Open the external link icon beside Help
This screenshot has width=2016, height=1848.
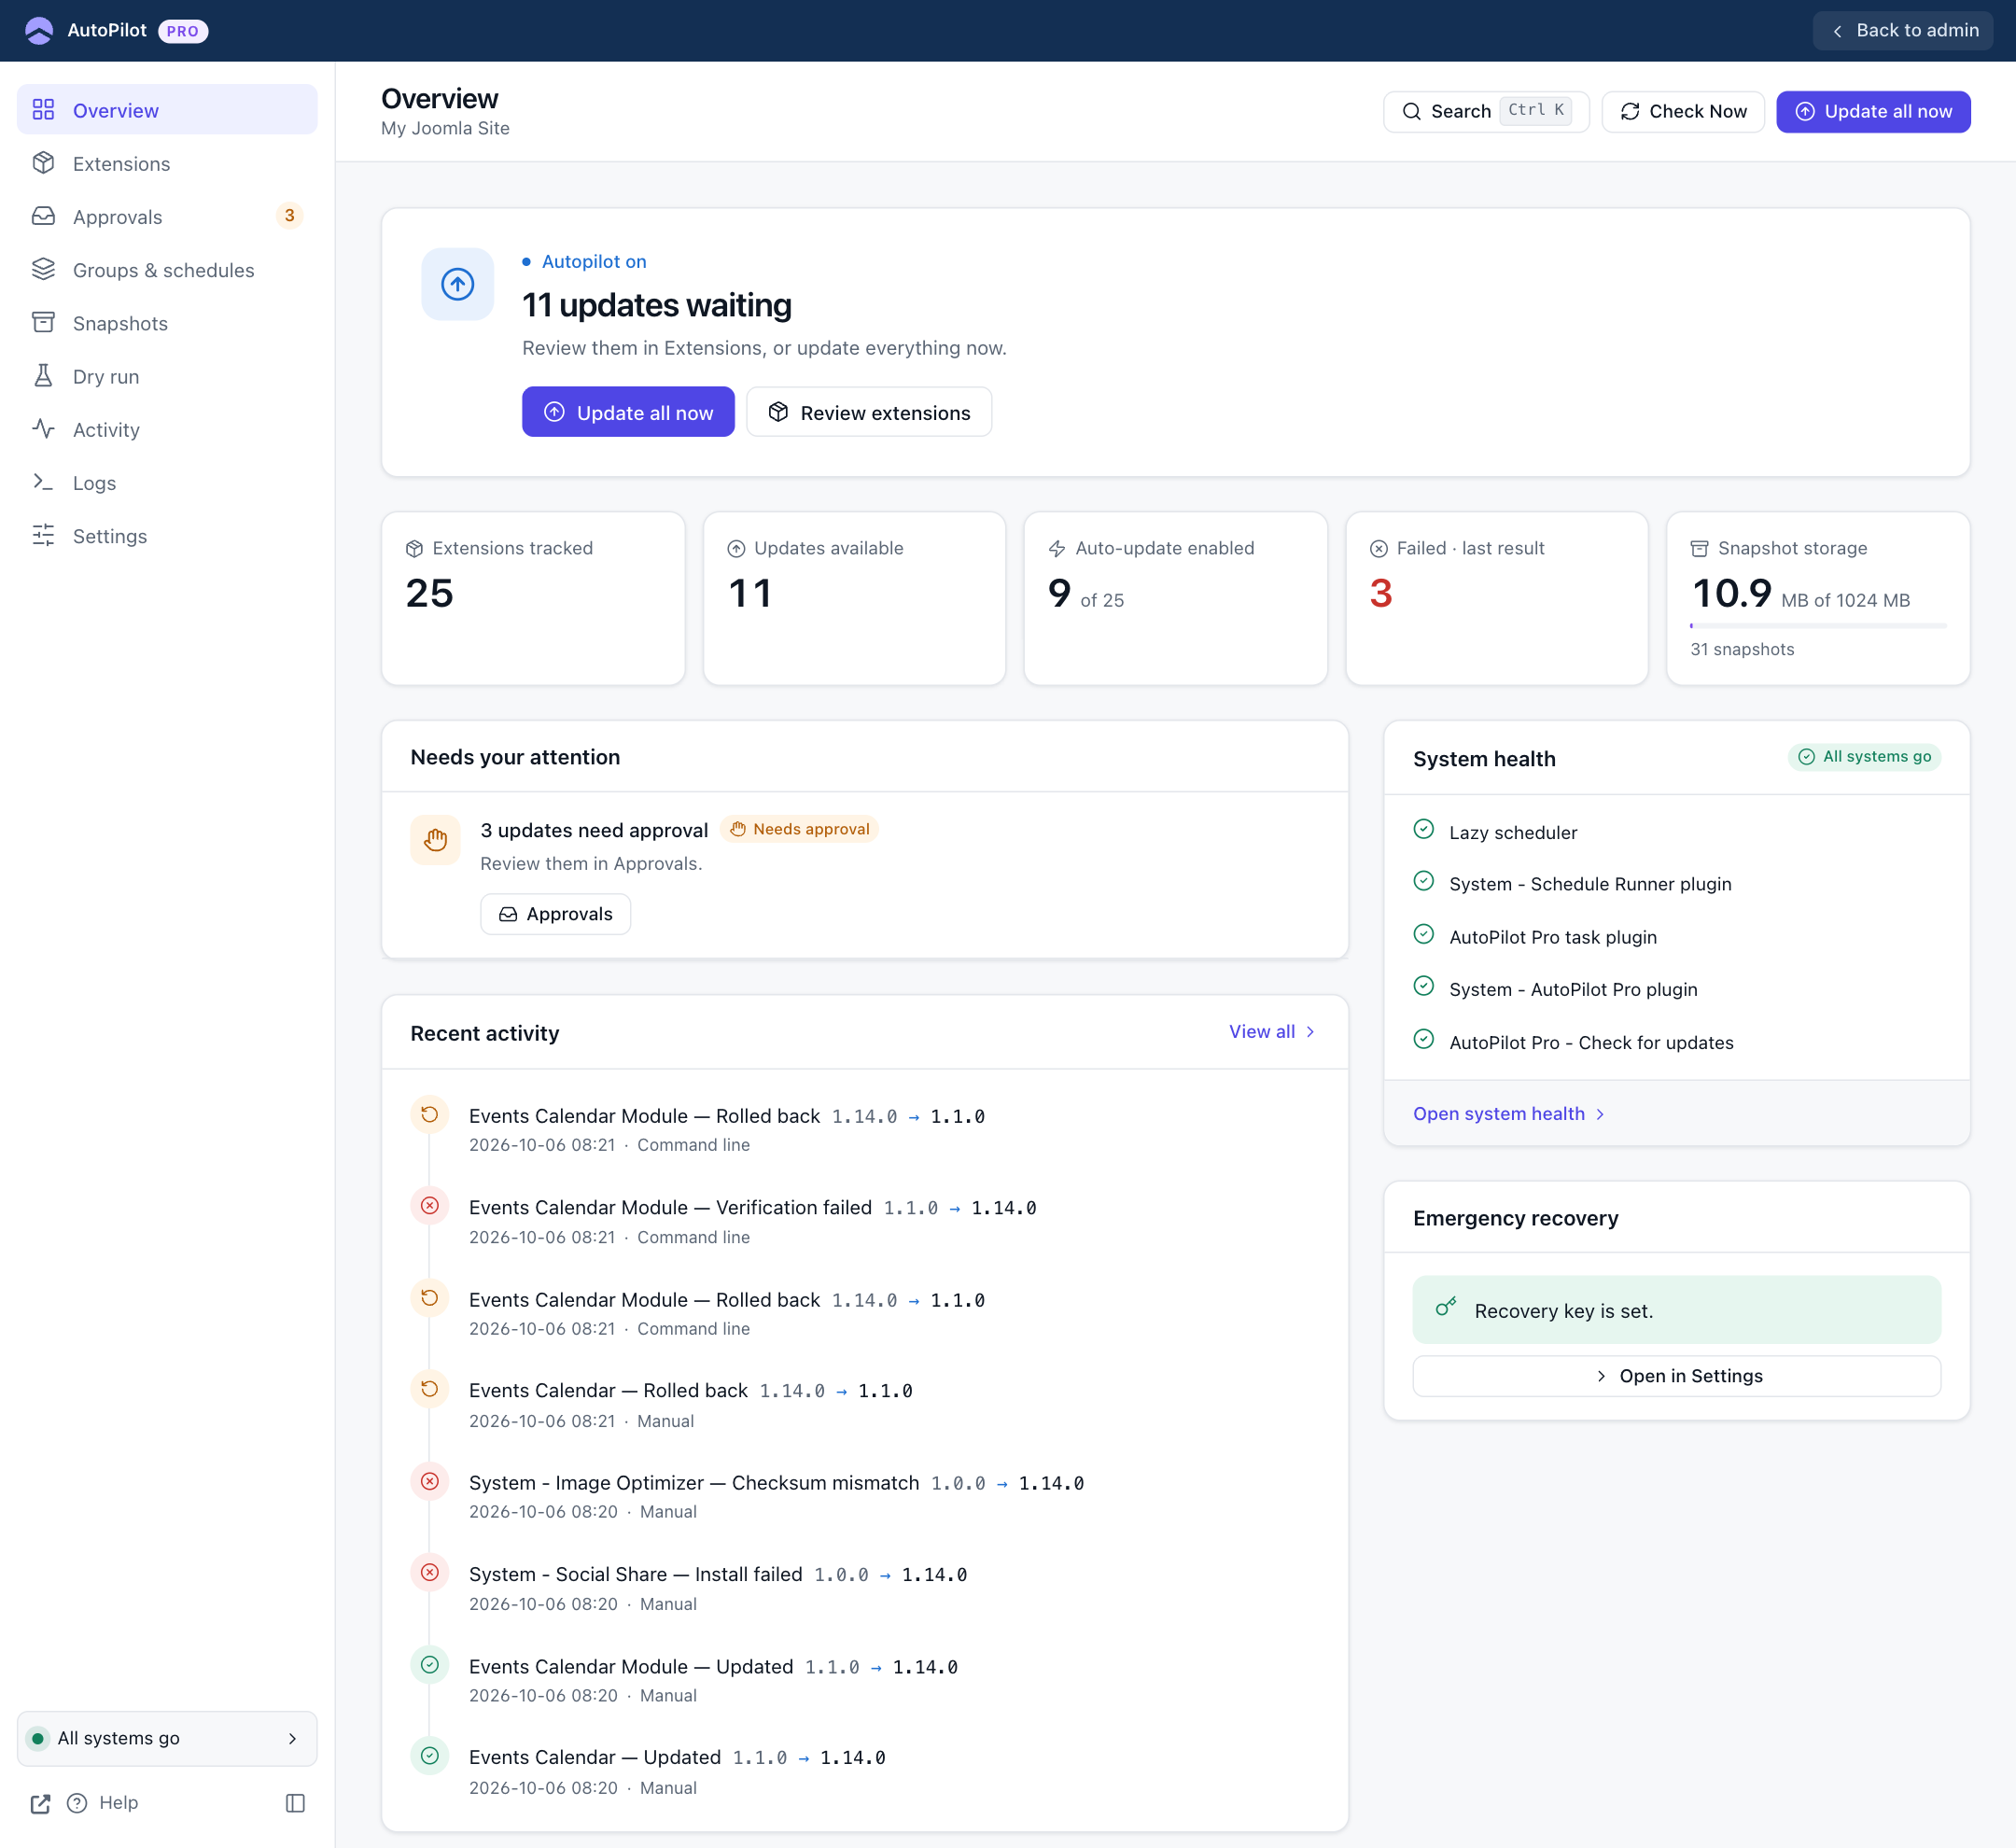pos(40,1803)
